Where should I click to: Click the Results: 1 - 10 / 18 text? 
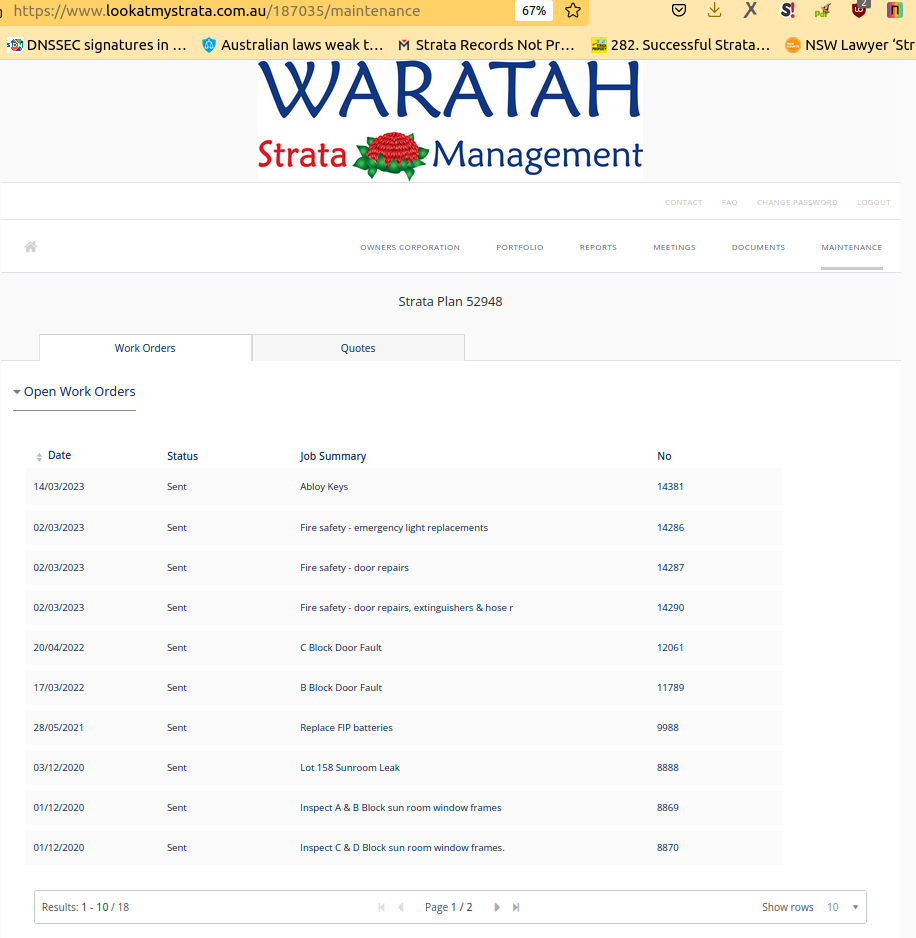click(86, 907)
